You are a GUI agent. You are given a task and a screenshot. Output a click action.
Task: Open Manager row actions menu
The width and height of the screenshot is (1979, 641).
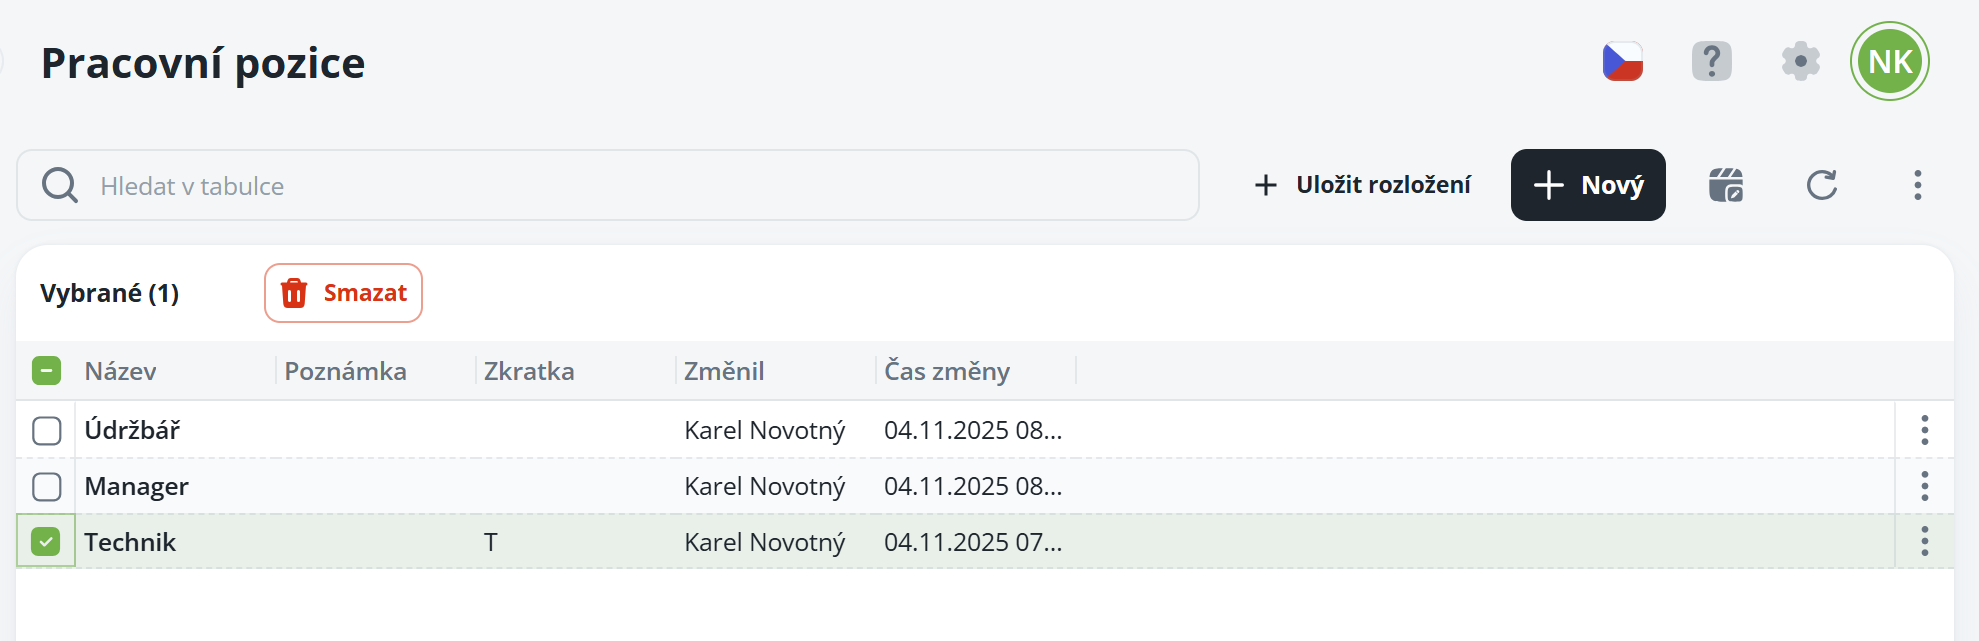pyautogui.click(x=1924, y=487)
